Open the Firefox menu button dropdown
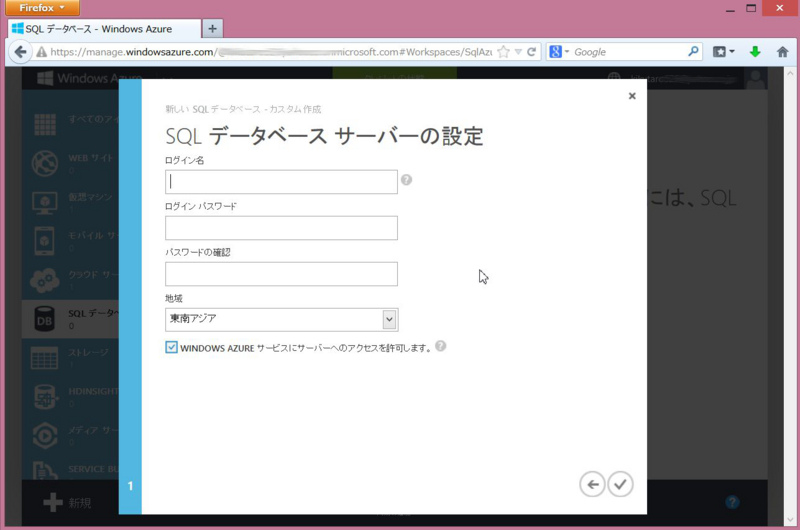The image size is (800, 530). pyautogui.click(x=42, y=8)
